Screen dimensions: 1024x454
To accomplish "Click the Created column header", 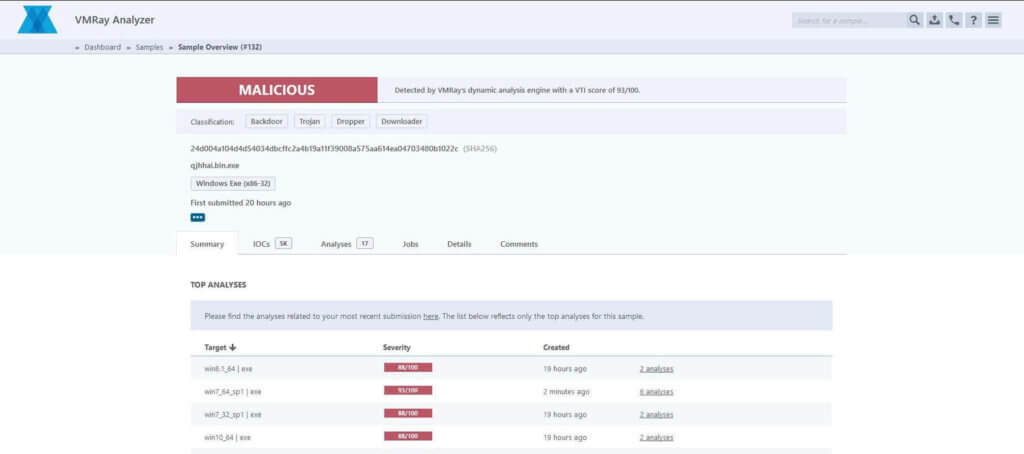I will pos(556,348).
